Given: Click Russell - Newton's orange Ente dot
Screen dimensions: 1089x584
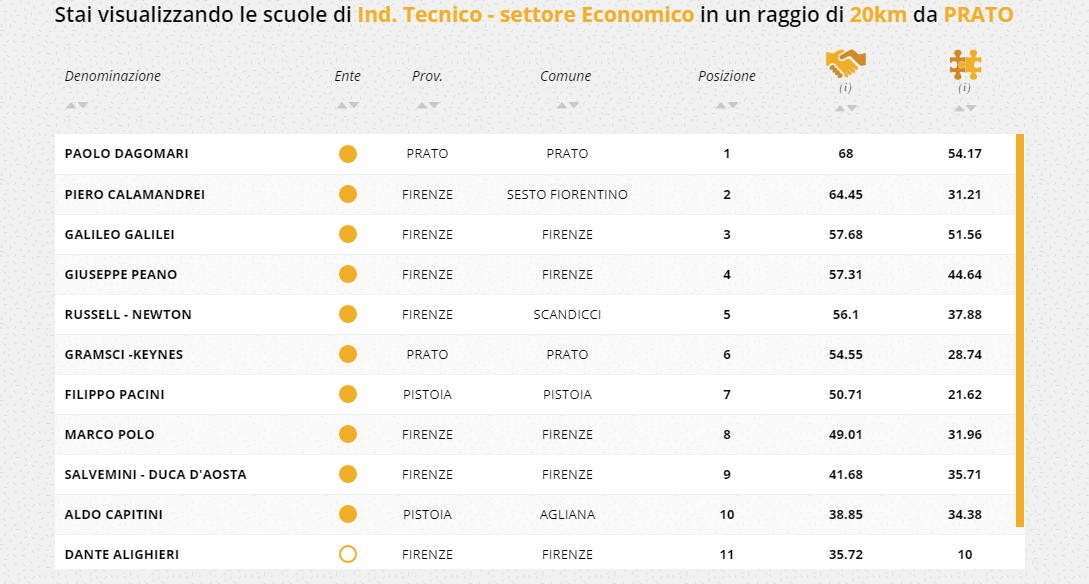Looking at the screenshot, I should pyautogui.click(x=348, y=314).
